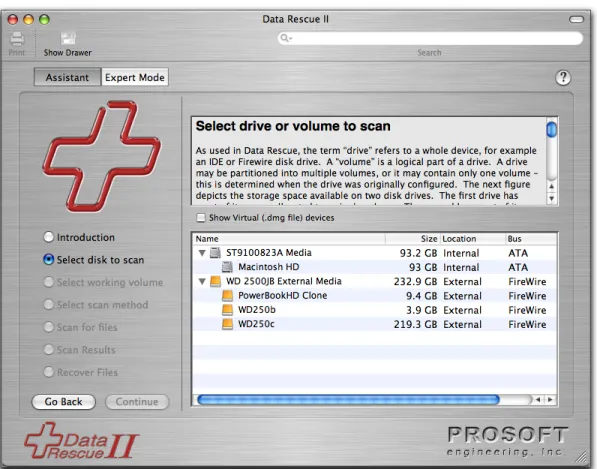
Task: Select the WD250c volume name
Action: click(256, 324)
